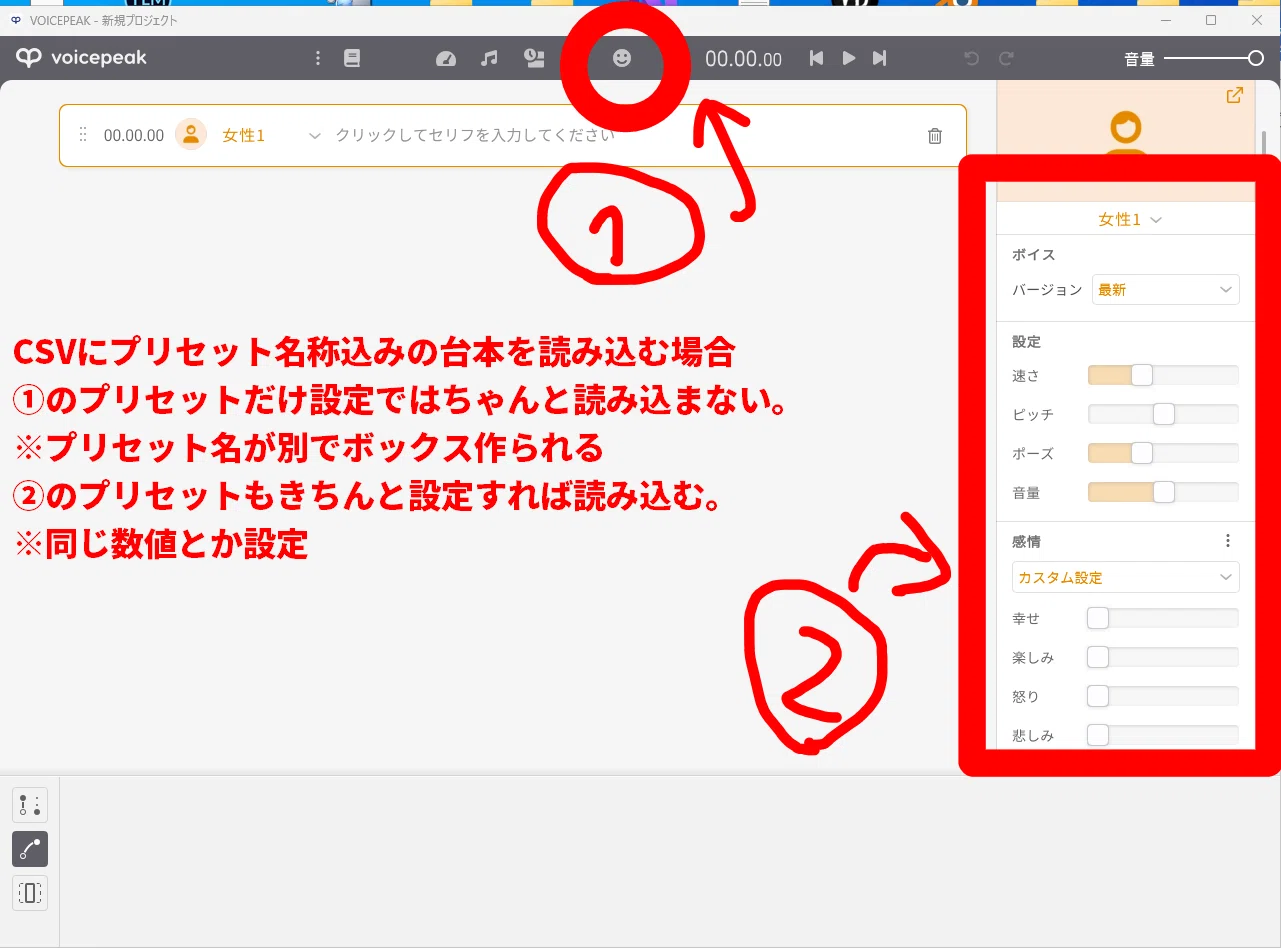1281x949 pixels.
Task: Click the 感情 section heading
Action: [1027, 541]
